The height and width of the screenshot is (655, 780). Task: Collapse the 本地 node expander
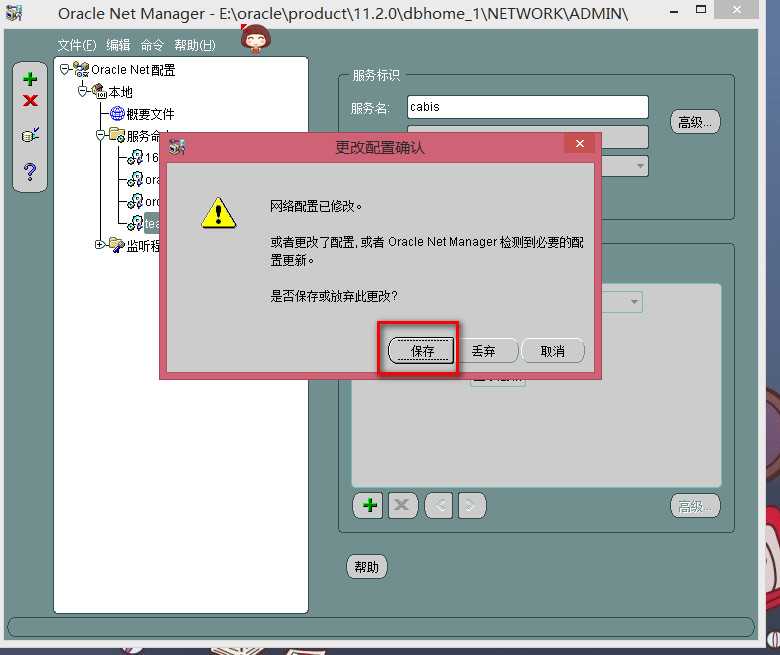[83, 91]
